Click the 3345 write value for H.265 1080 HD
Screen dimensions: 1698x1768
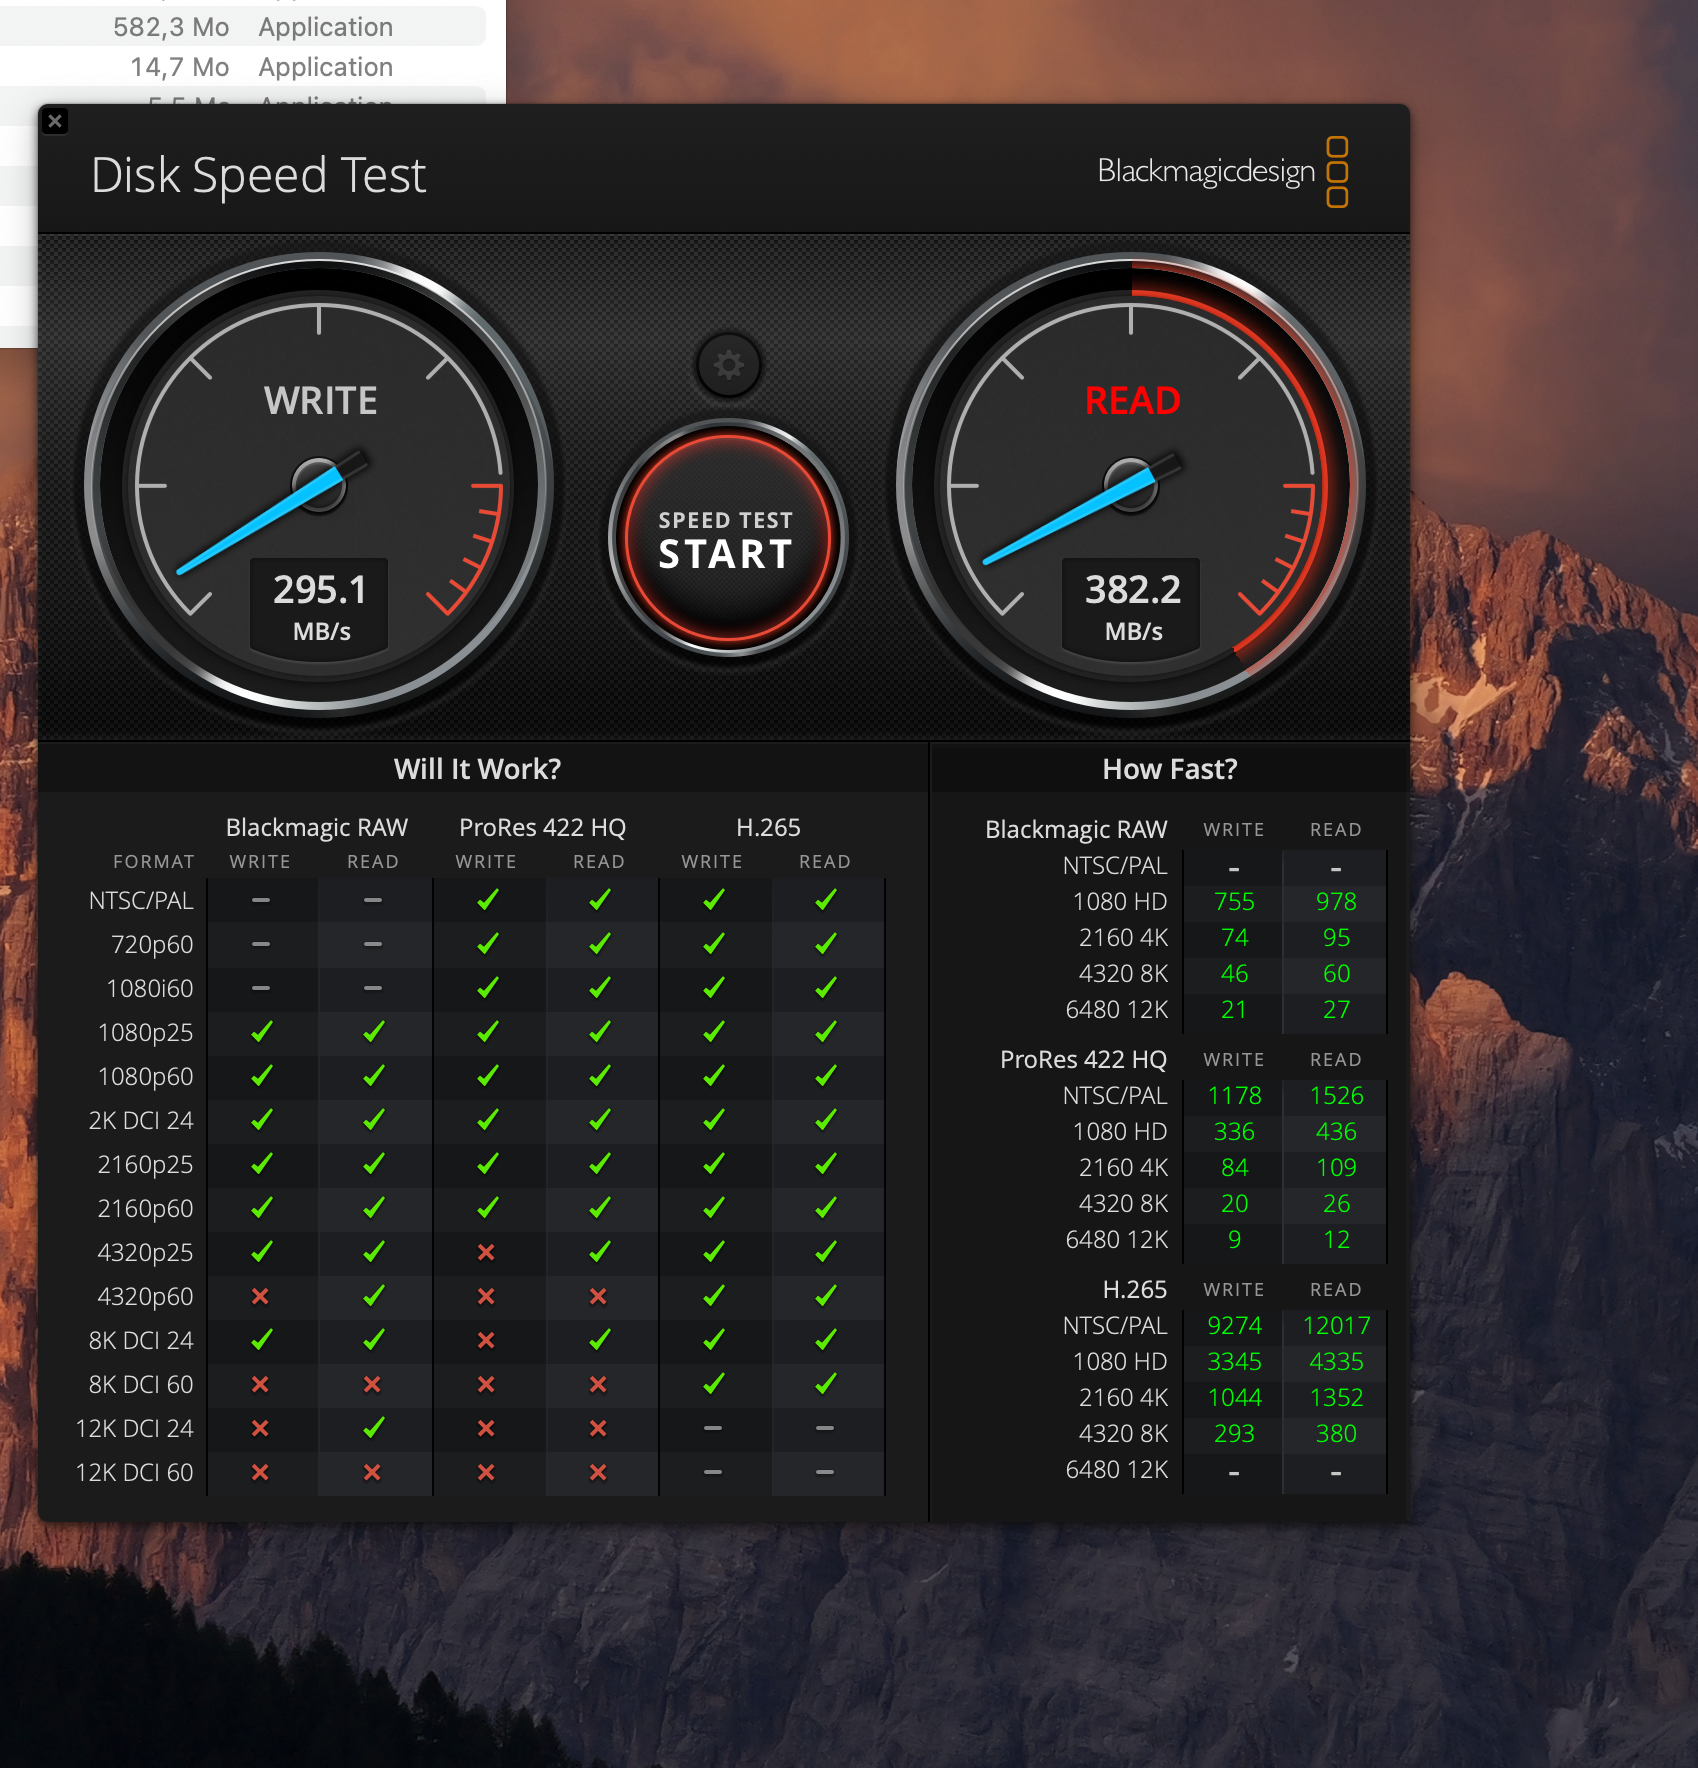click(1234, 1362)
